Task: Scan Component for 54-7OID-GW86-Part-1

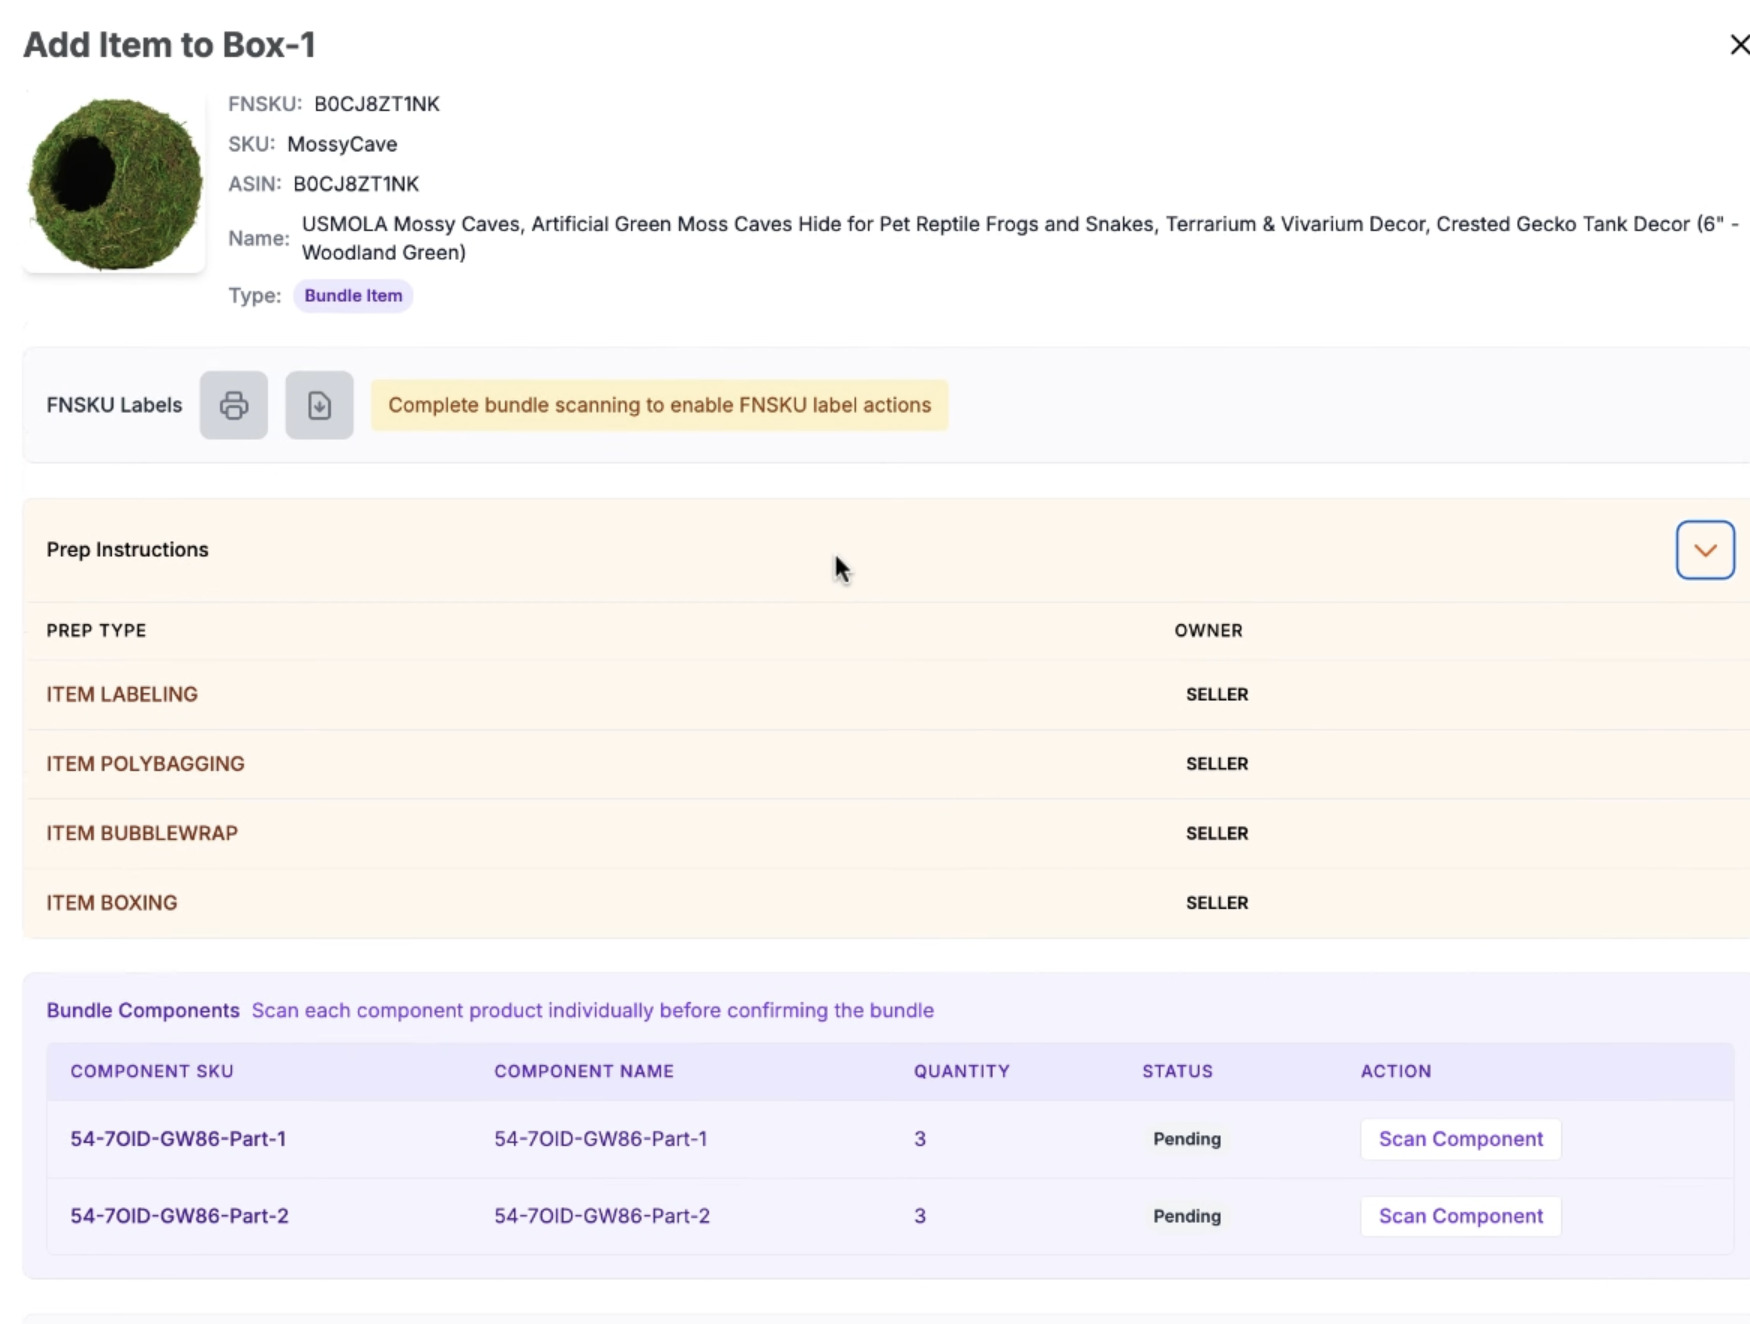Action: tap(1459, 1139)
